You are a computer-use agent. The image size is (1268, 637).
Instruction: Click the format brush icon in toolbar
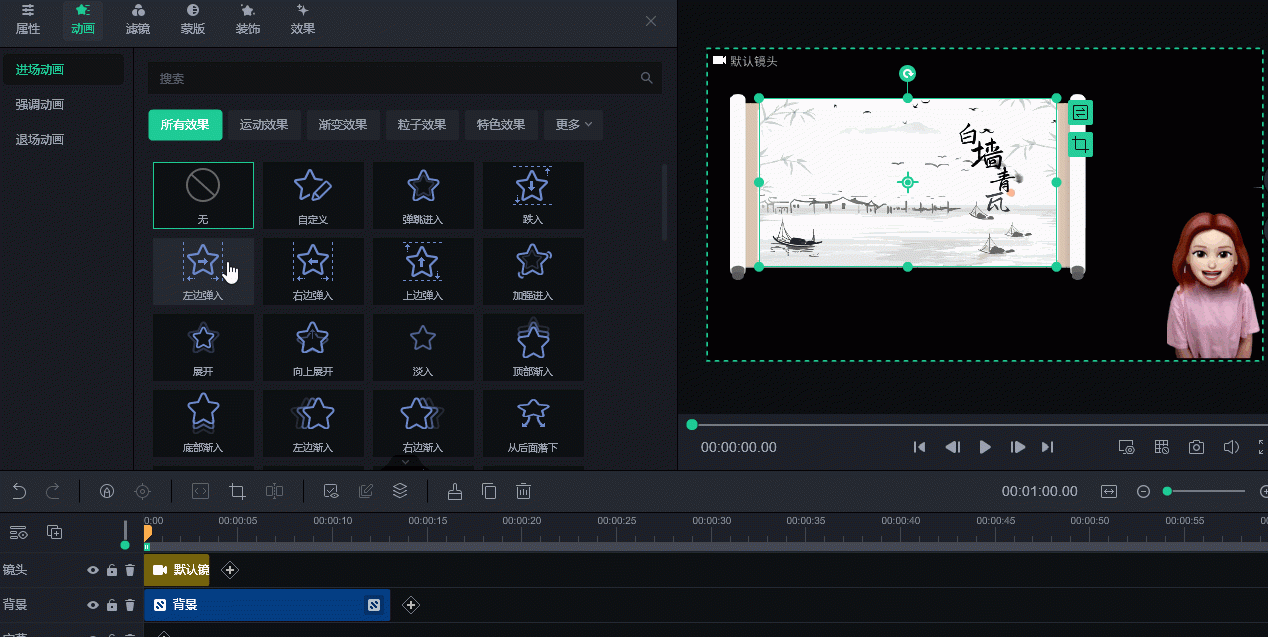455,491
